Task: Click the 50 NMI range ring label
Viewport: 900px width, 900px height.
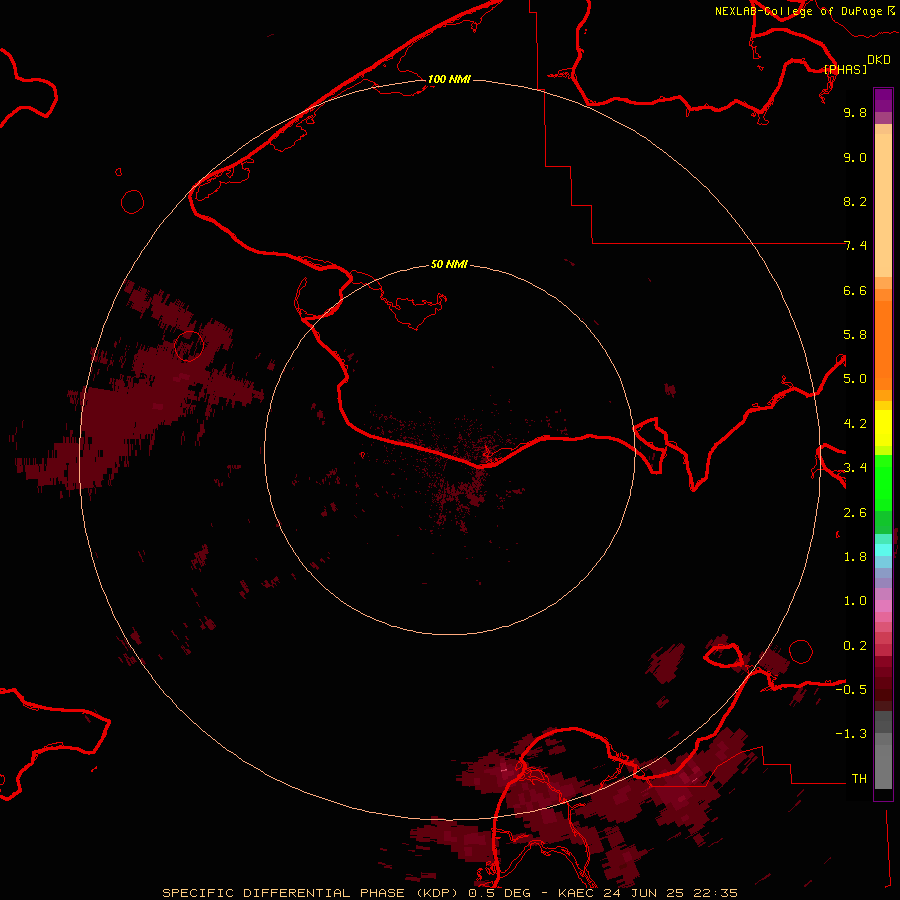Action: [449, 264]
